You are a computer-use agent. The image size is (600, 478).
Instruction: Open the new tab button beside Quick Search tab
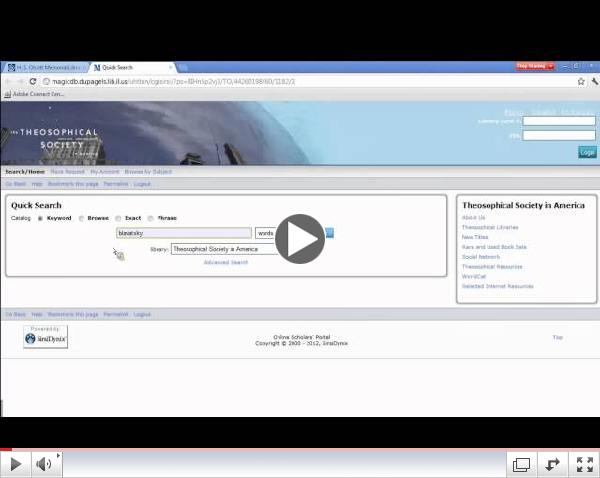click(x=183, y=68)
